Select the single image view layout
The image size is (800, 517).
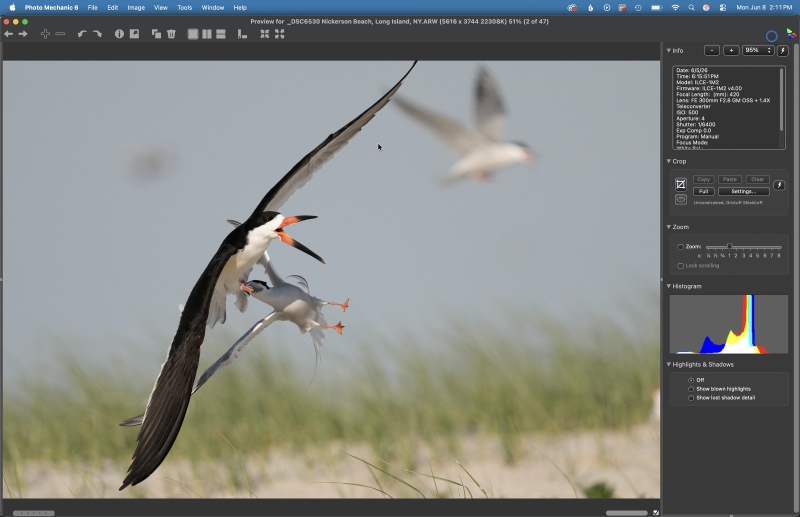tap(193, 34)
